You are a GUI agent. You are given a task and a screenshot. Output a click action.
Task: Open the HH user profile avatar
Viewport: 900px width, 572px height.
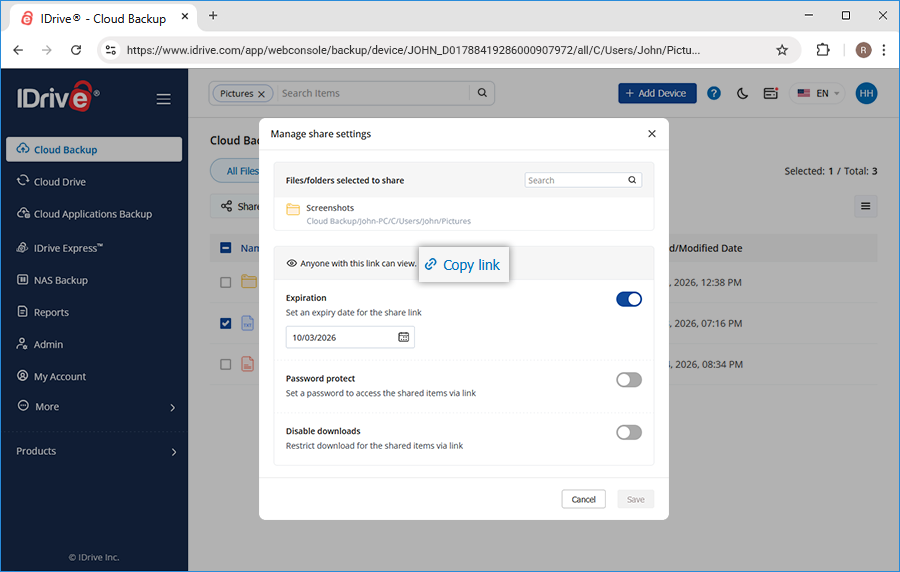pos(866,93)
